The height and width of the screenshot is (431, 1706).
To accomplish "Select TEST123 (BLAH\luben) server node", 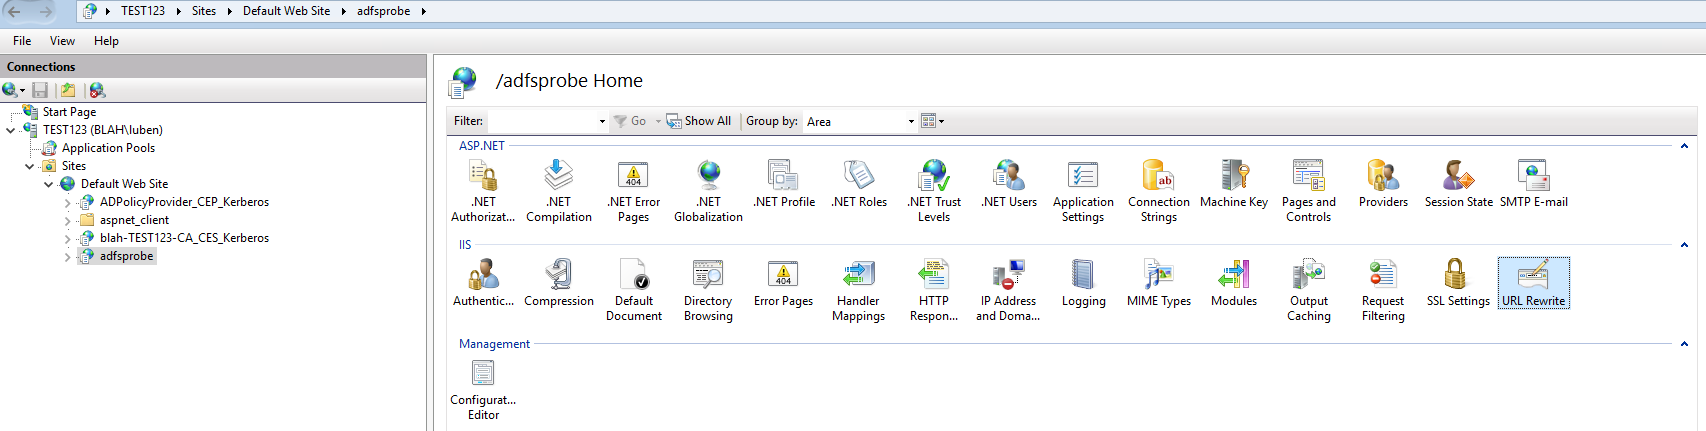I will 102,130.
